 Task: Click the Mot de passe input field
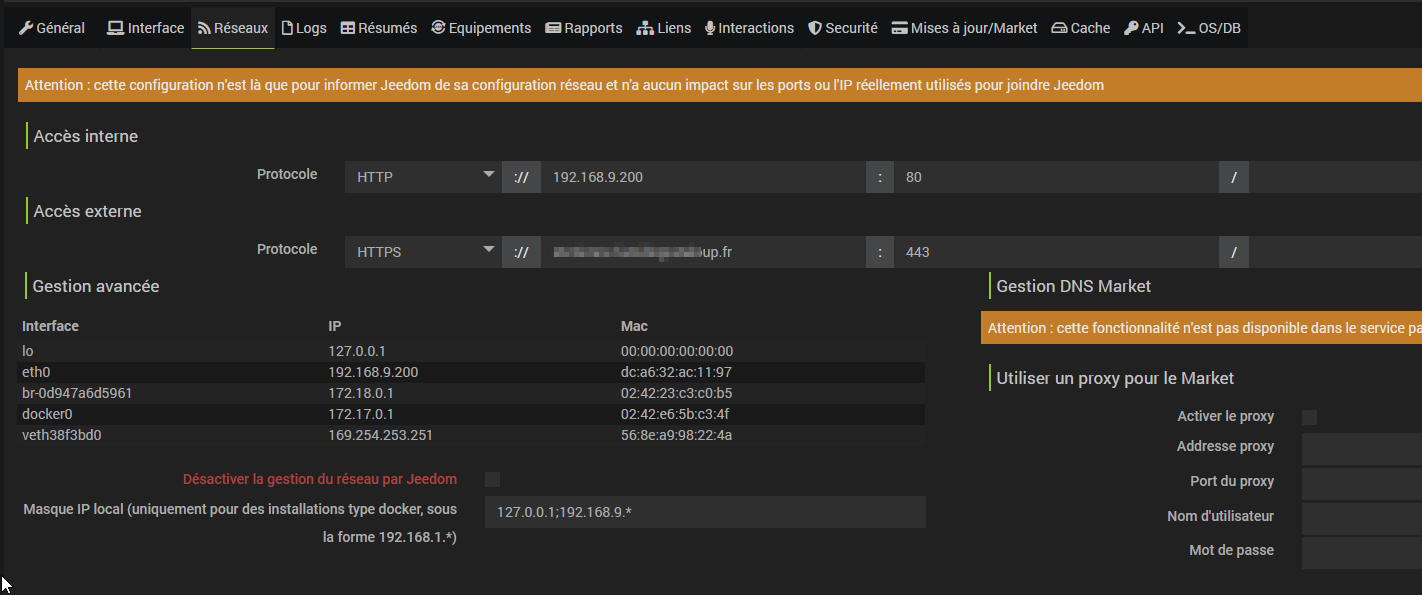tap(1362, 553)
